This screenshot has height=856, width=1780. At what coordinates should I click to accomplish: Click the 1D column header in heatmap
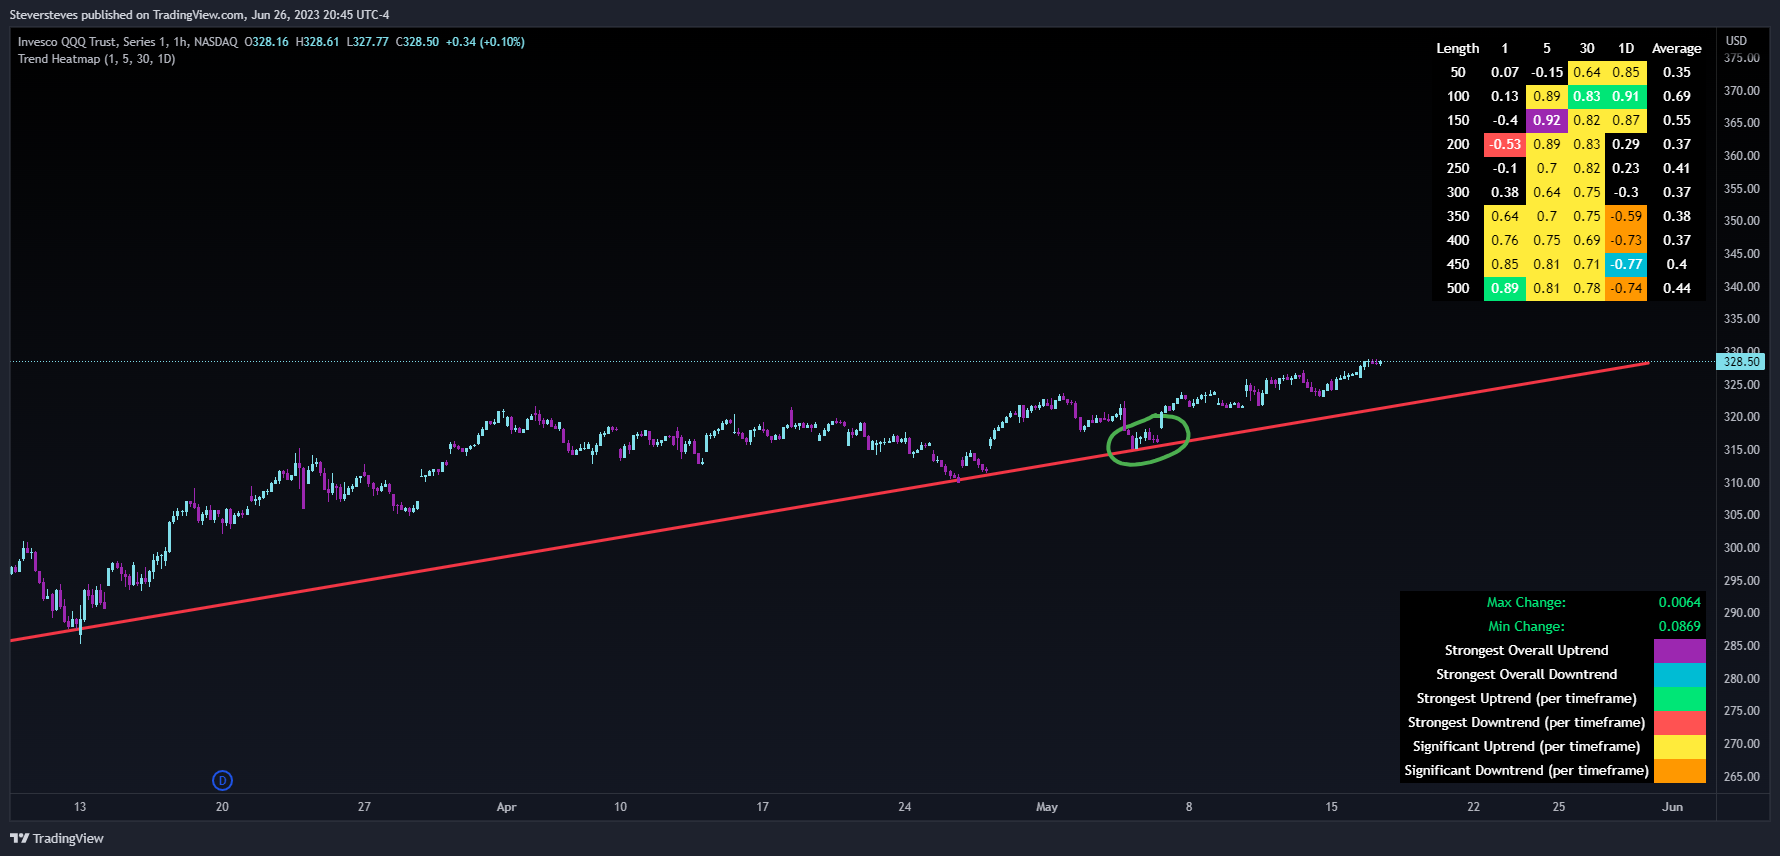click(x=1626, y=48)
